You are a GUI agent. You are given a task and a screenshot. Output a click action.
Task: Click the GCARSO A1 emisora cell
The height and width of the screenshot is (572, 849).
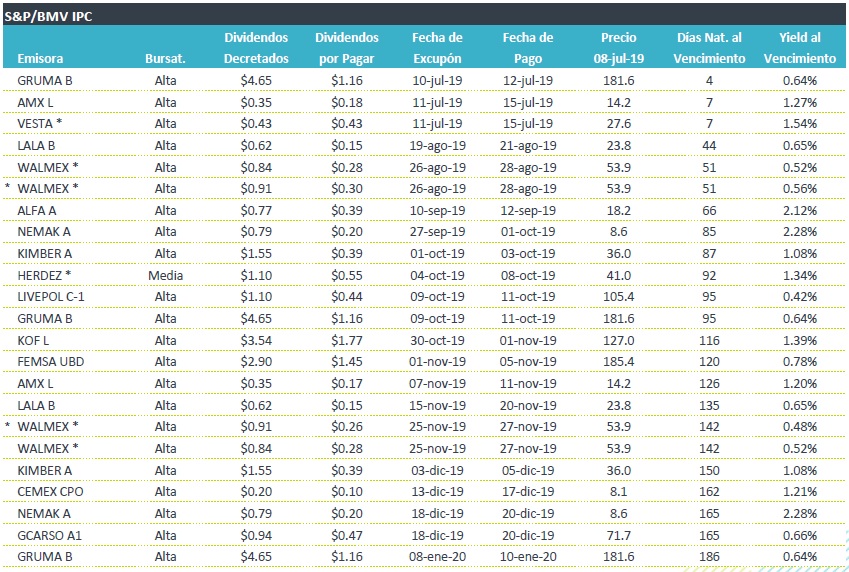pos(49,535)
